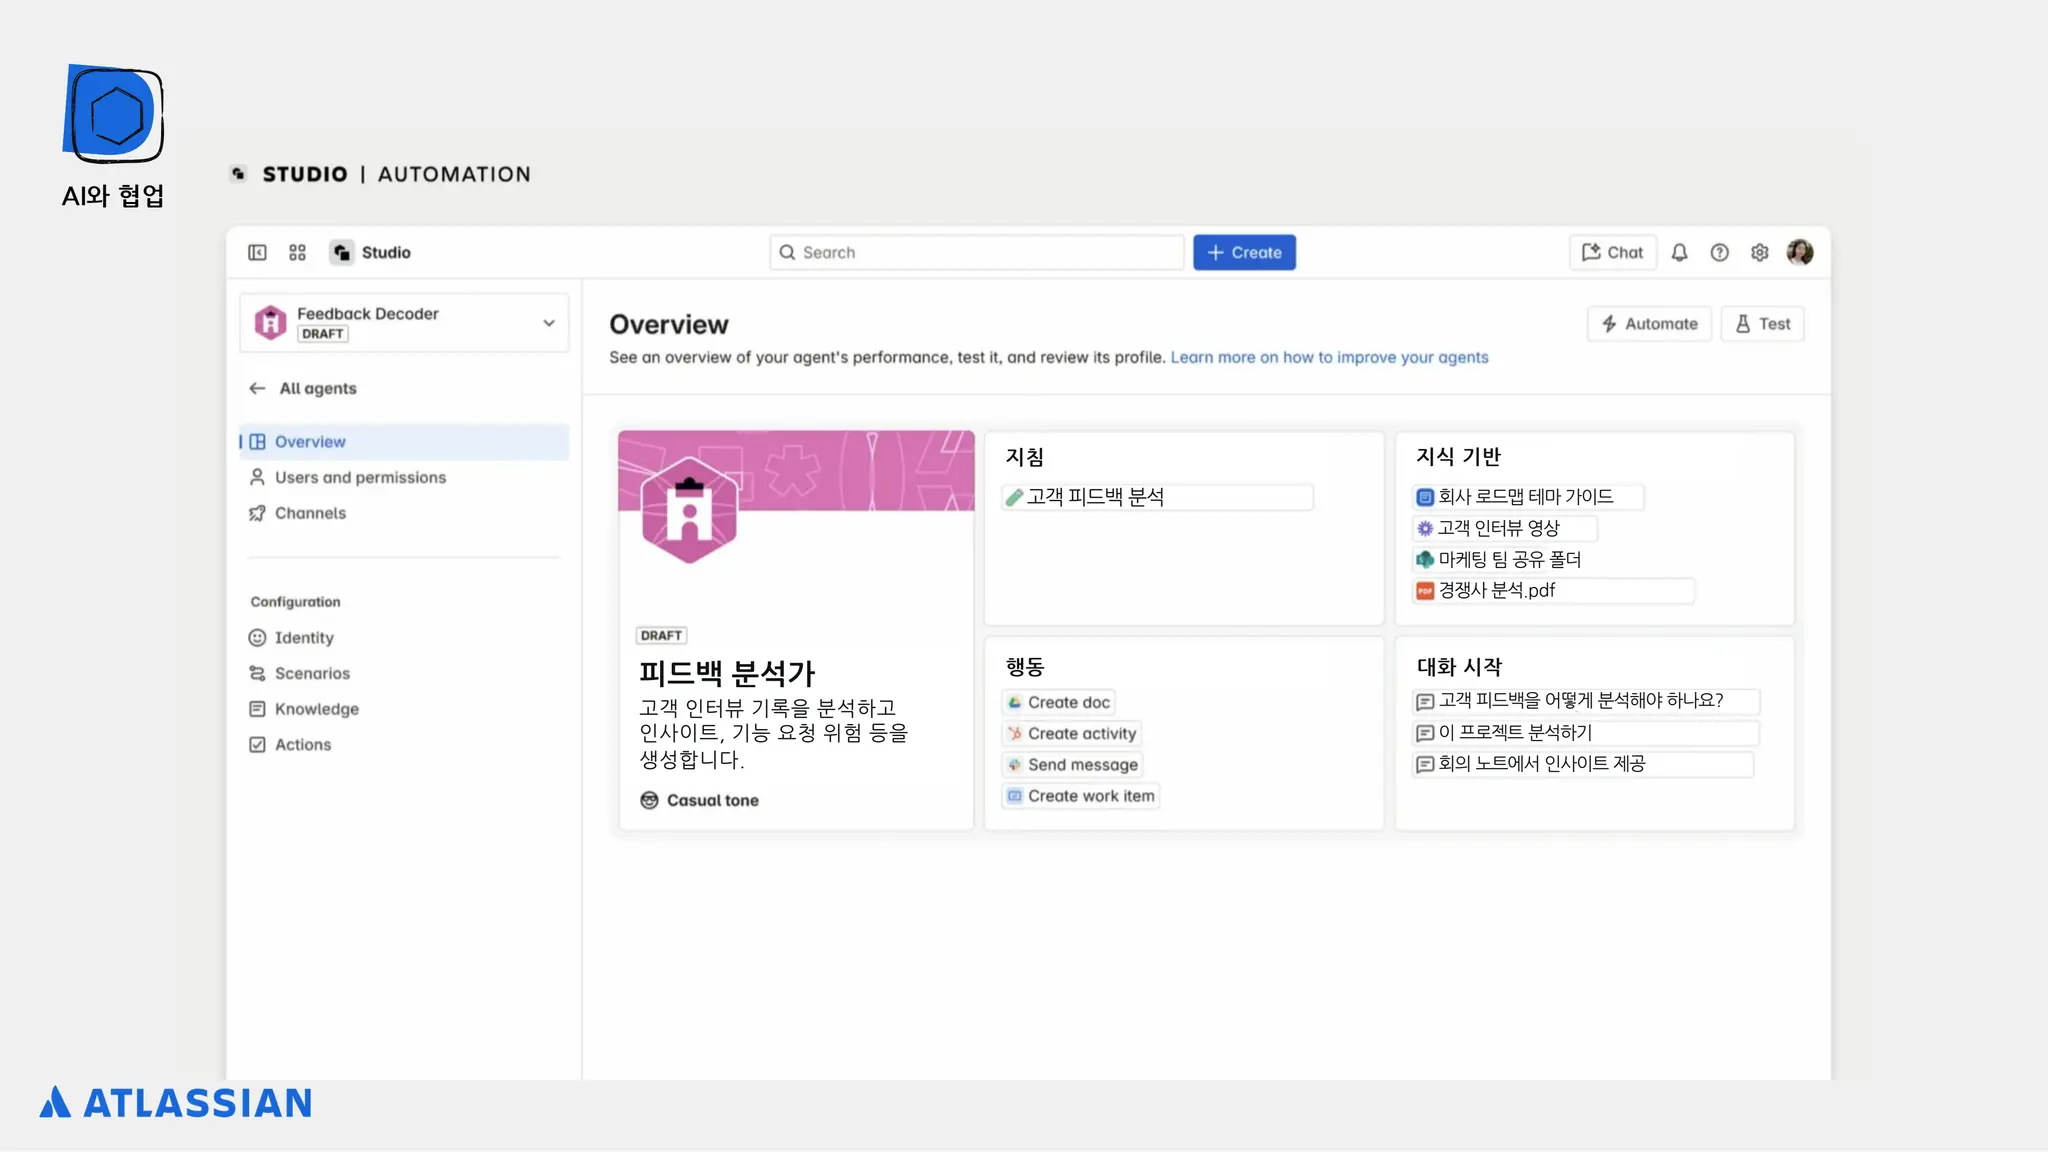Click the Scenarios icon
The width and height of the screenshot is (2048, 1152).
pyautogui.click(x=257, y=673)
